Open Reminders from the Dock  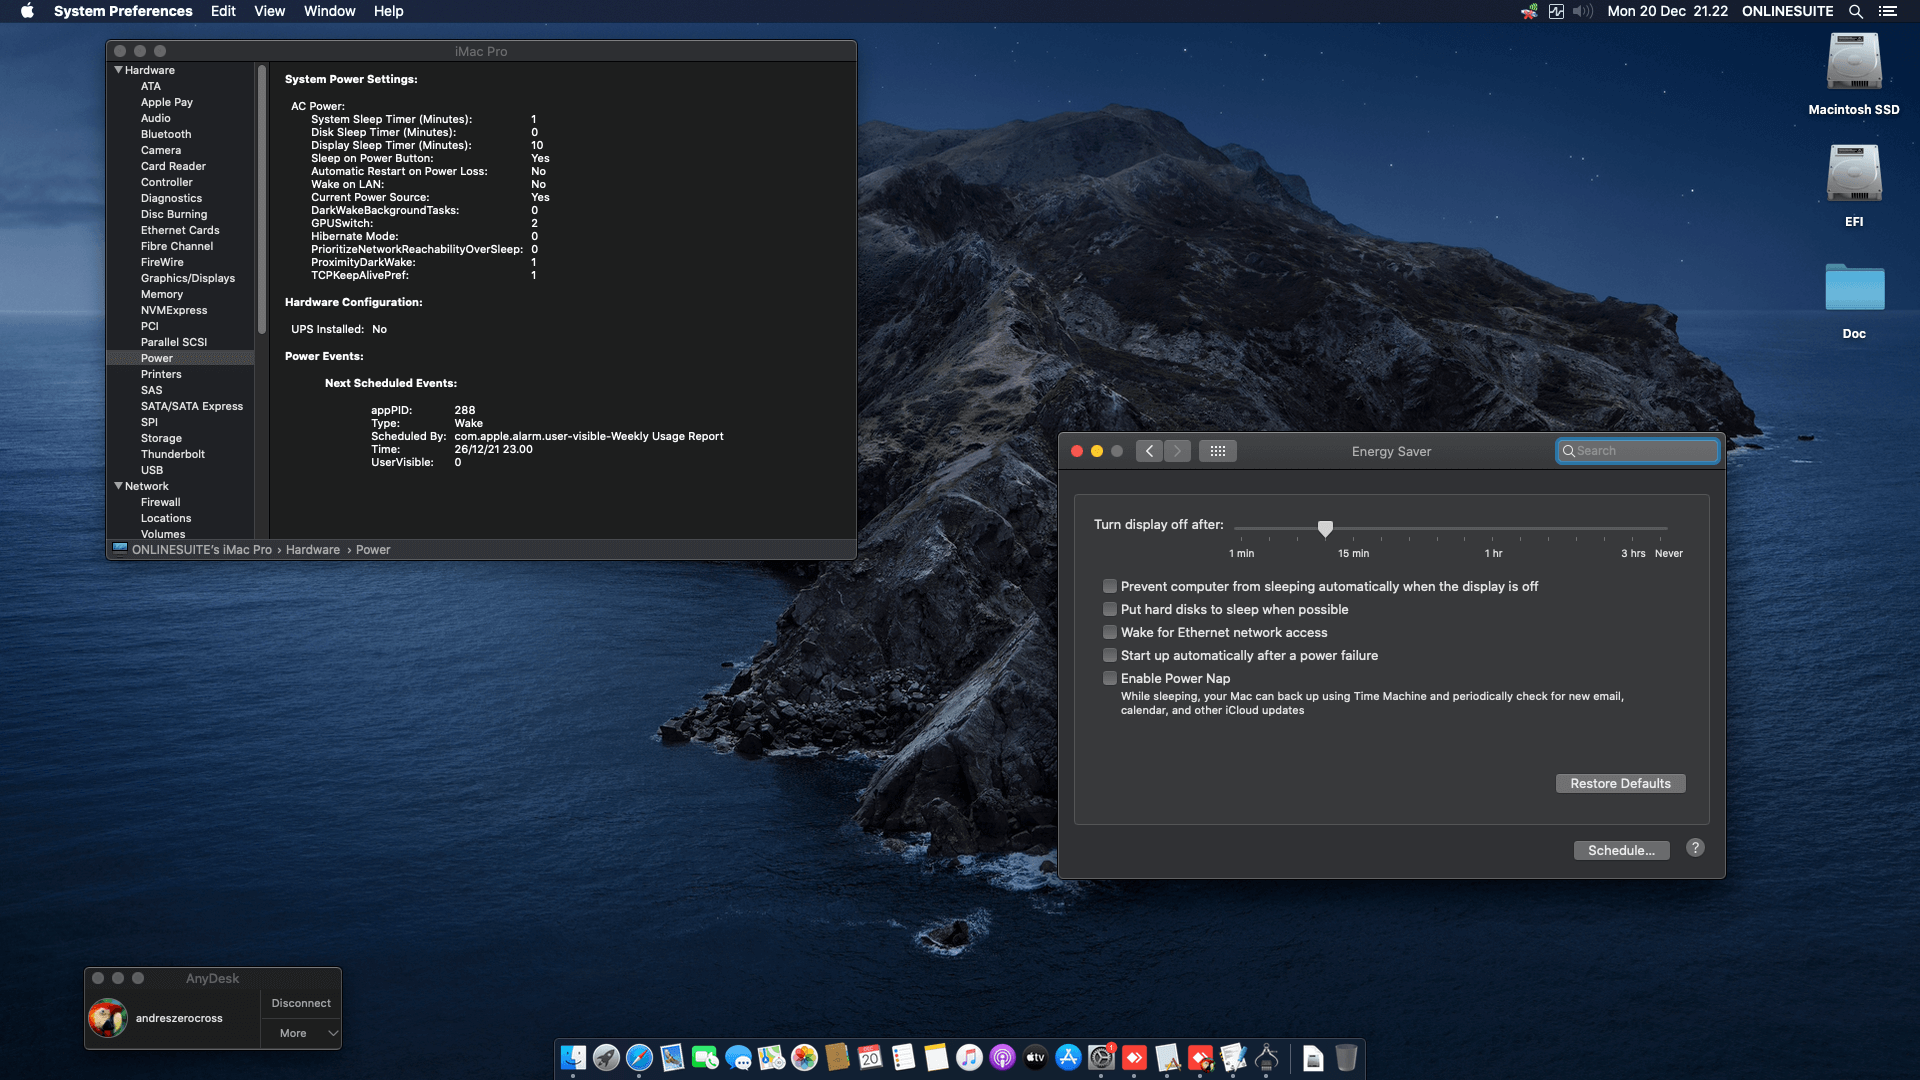point(903,1057)
